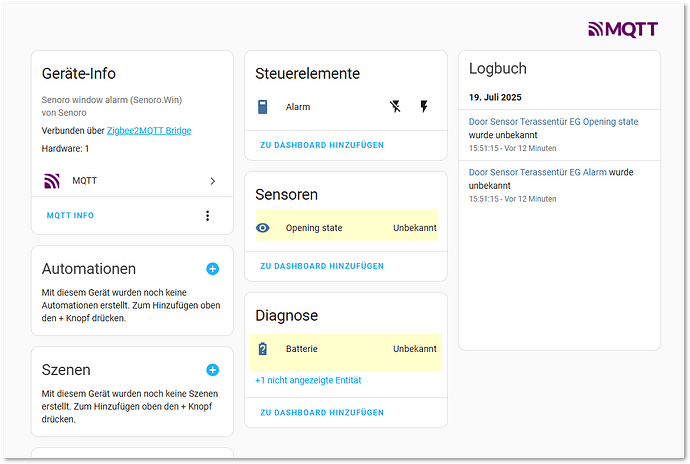Expand MQTT integration row chevron
The width and height of the screenshot is (690, 464).
[212, 181]
